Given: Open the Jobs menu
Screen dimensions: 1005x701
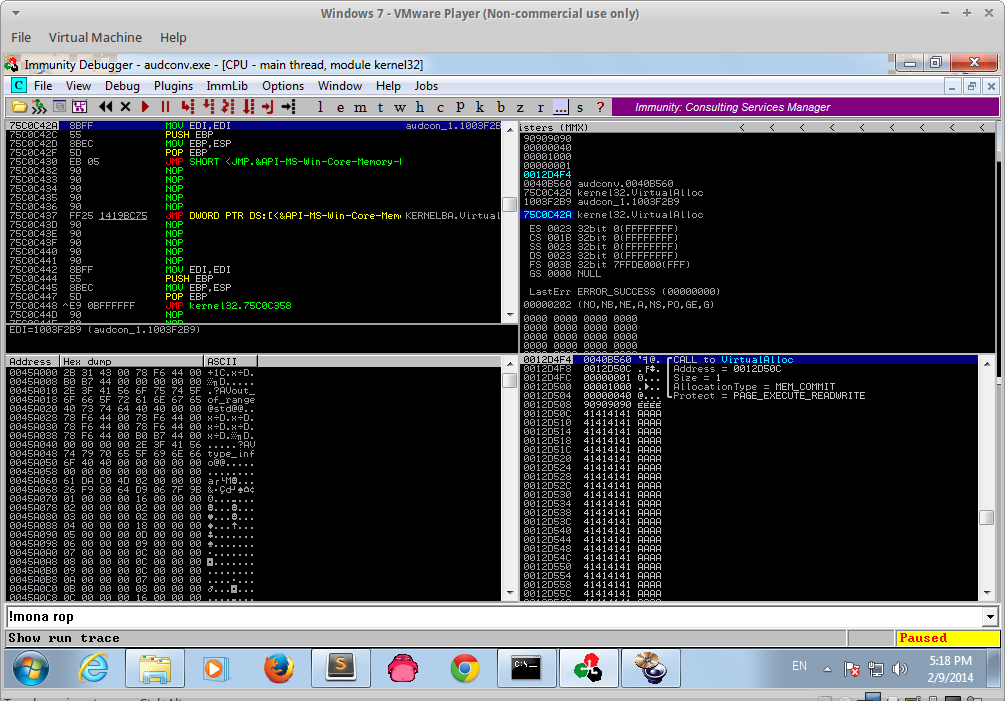Looking at the screenshot, I should pos(426,86).
